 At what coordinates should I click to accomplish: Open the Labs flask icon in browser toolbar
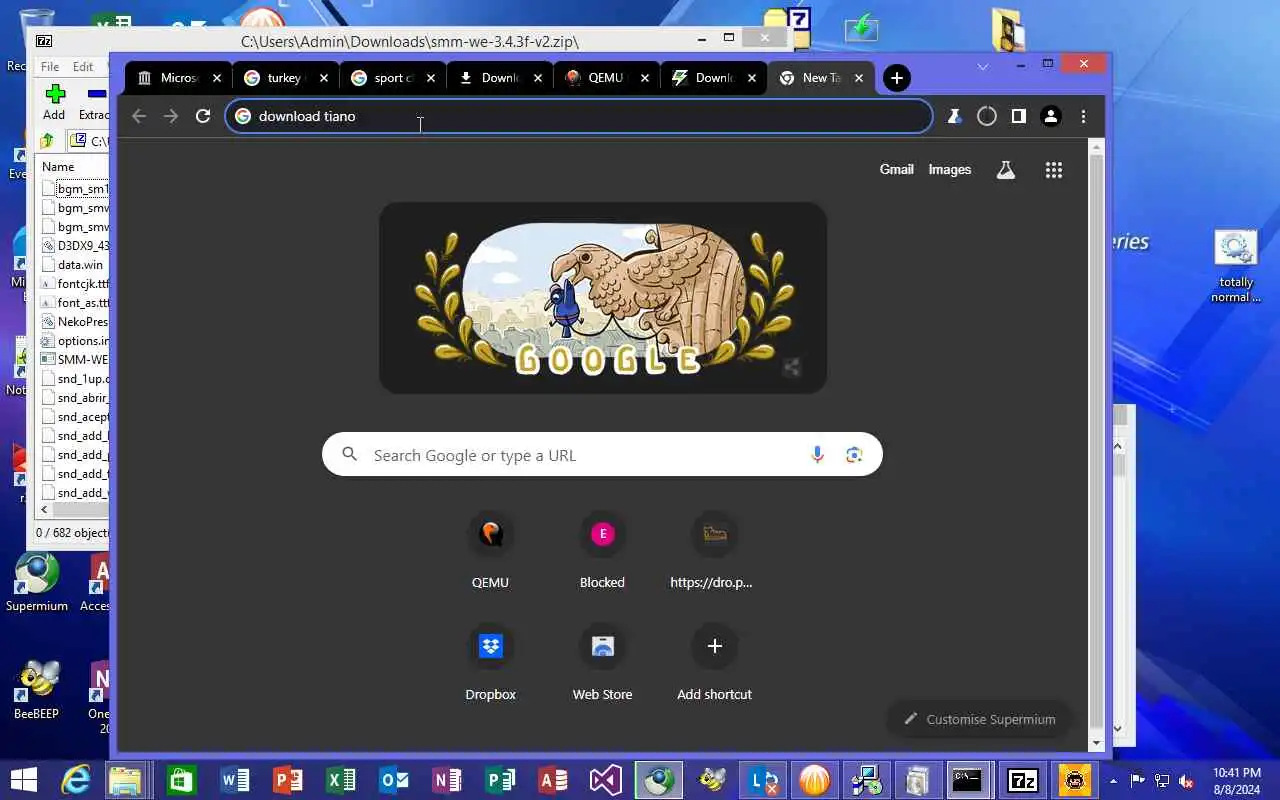point(955,116)
